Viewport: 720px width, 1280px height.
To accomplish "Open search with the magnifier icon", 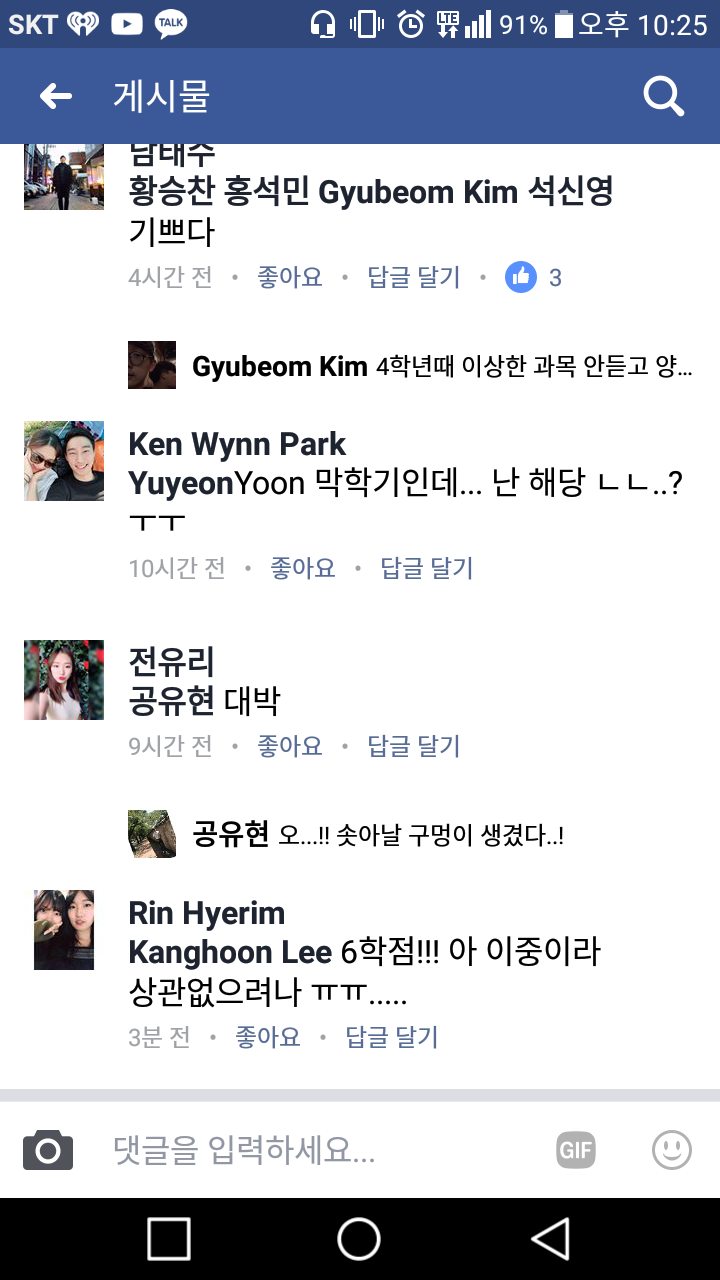I will click(663, 96).
